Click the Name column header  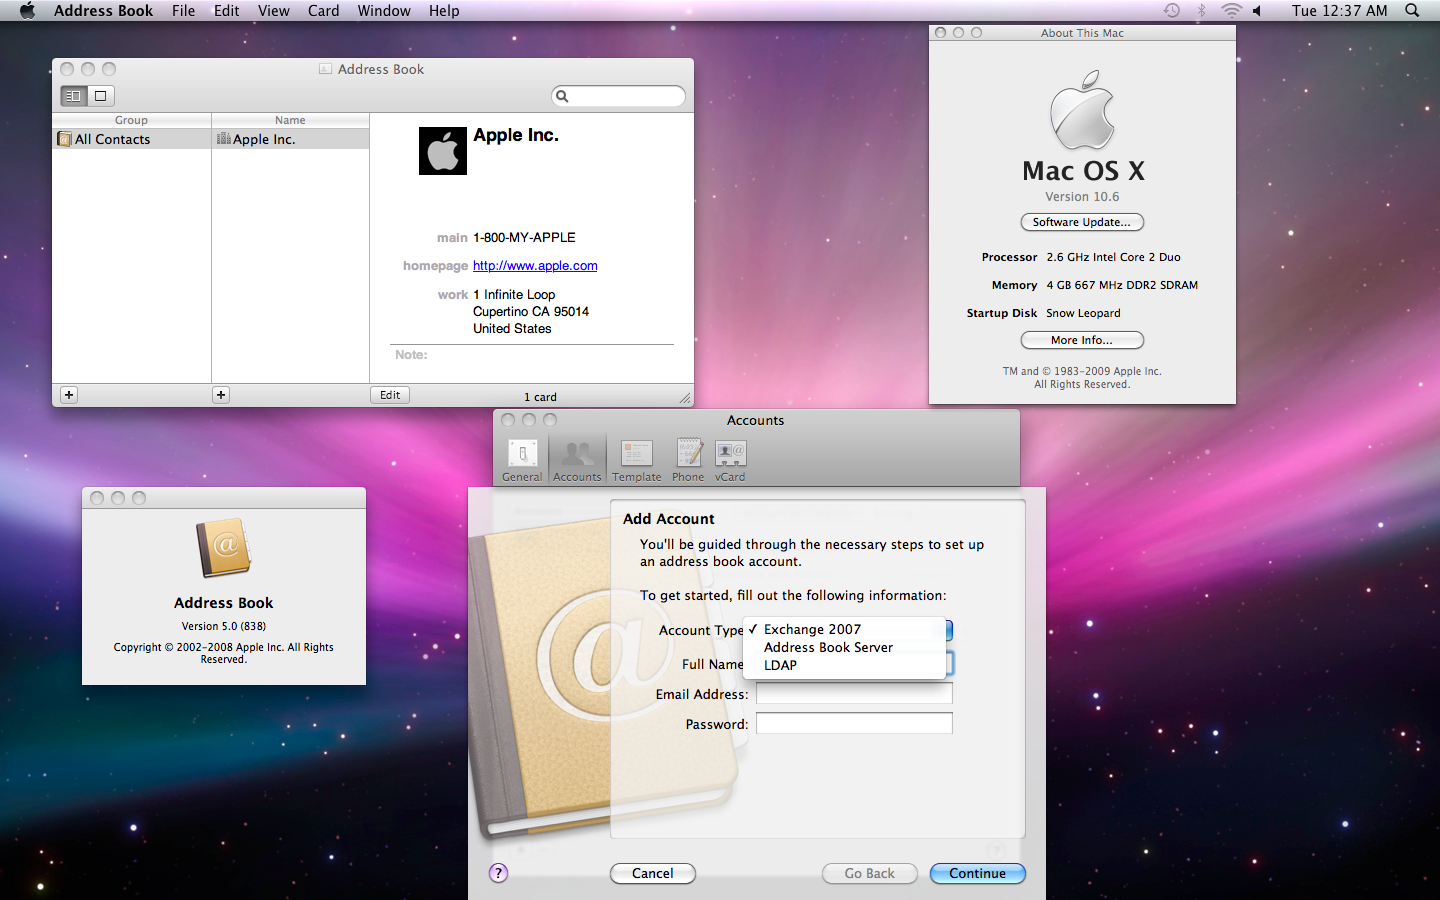pyautogui.click(x=290, y=120)
